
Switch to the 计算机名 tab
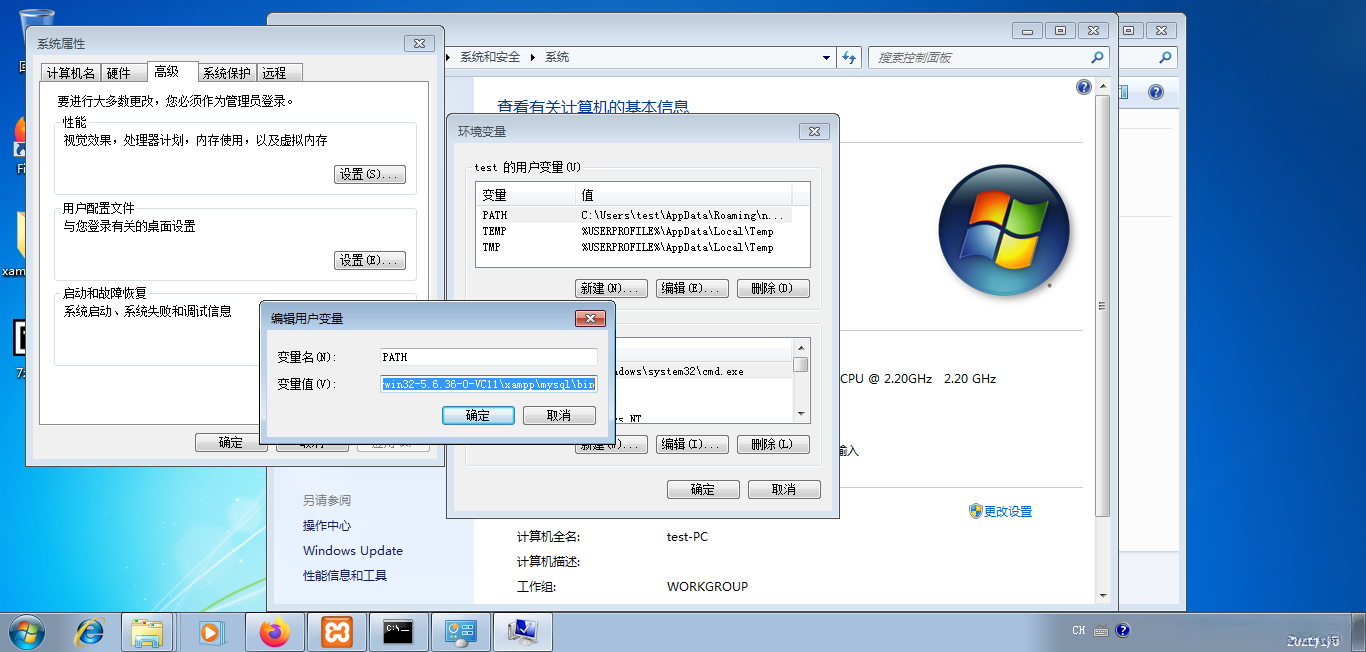pyautogui.click(x=71, y=73)
